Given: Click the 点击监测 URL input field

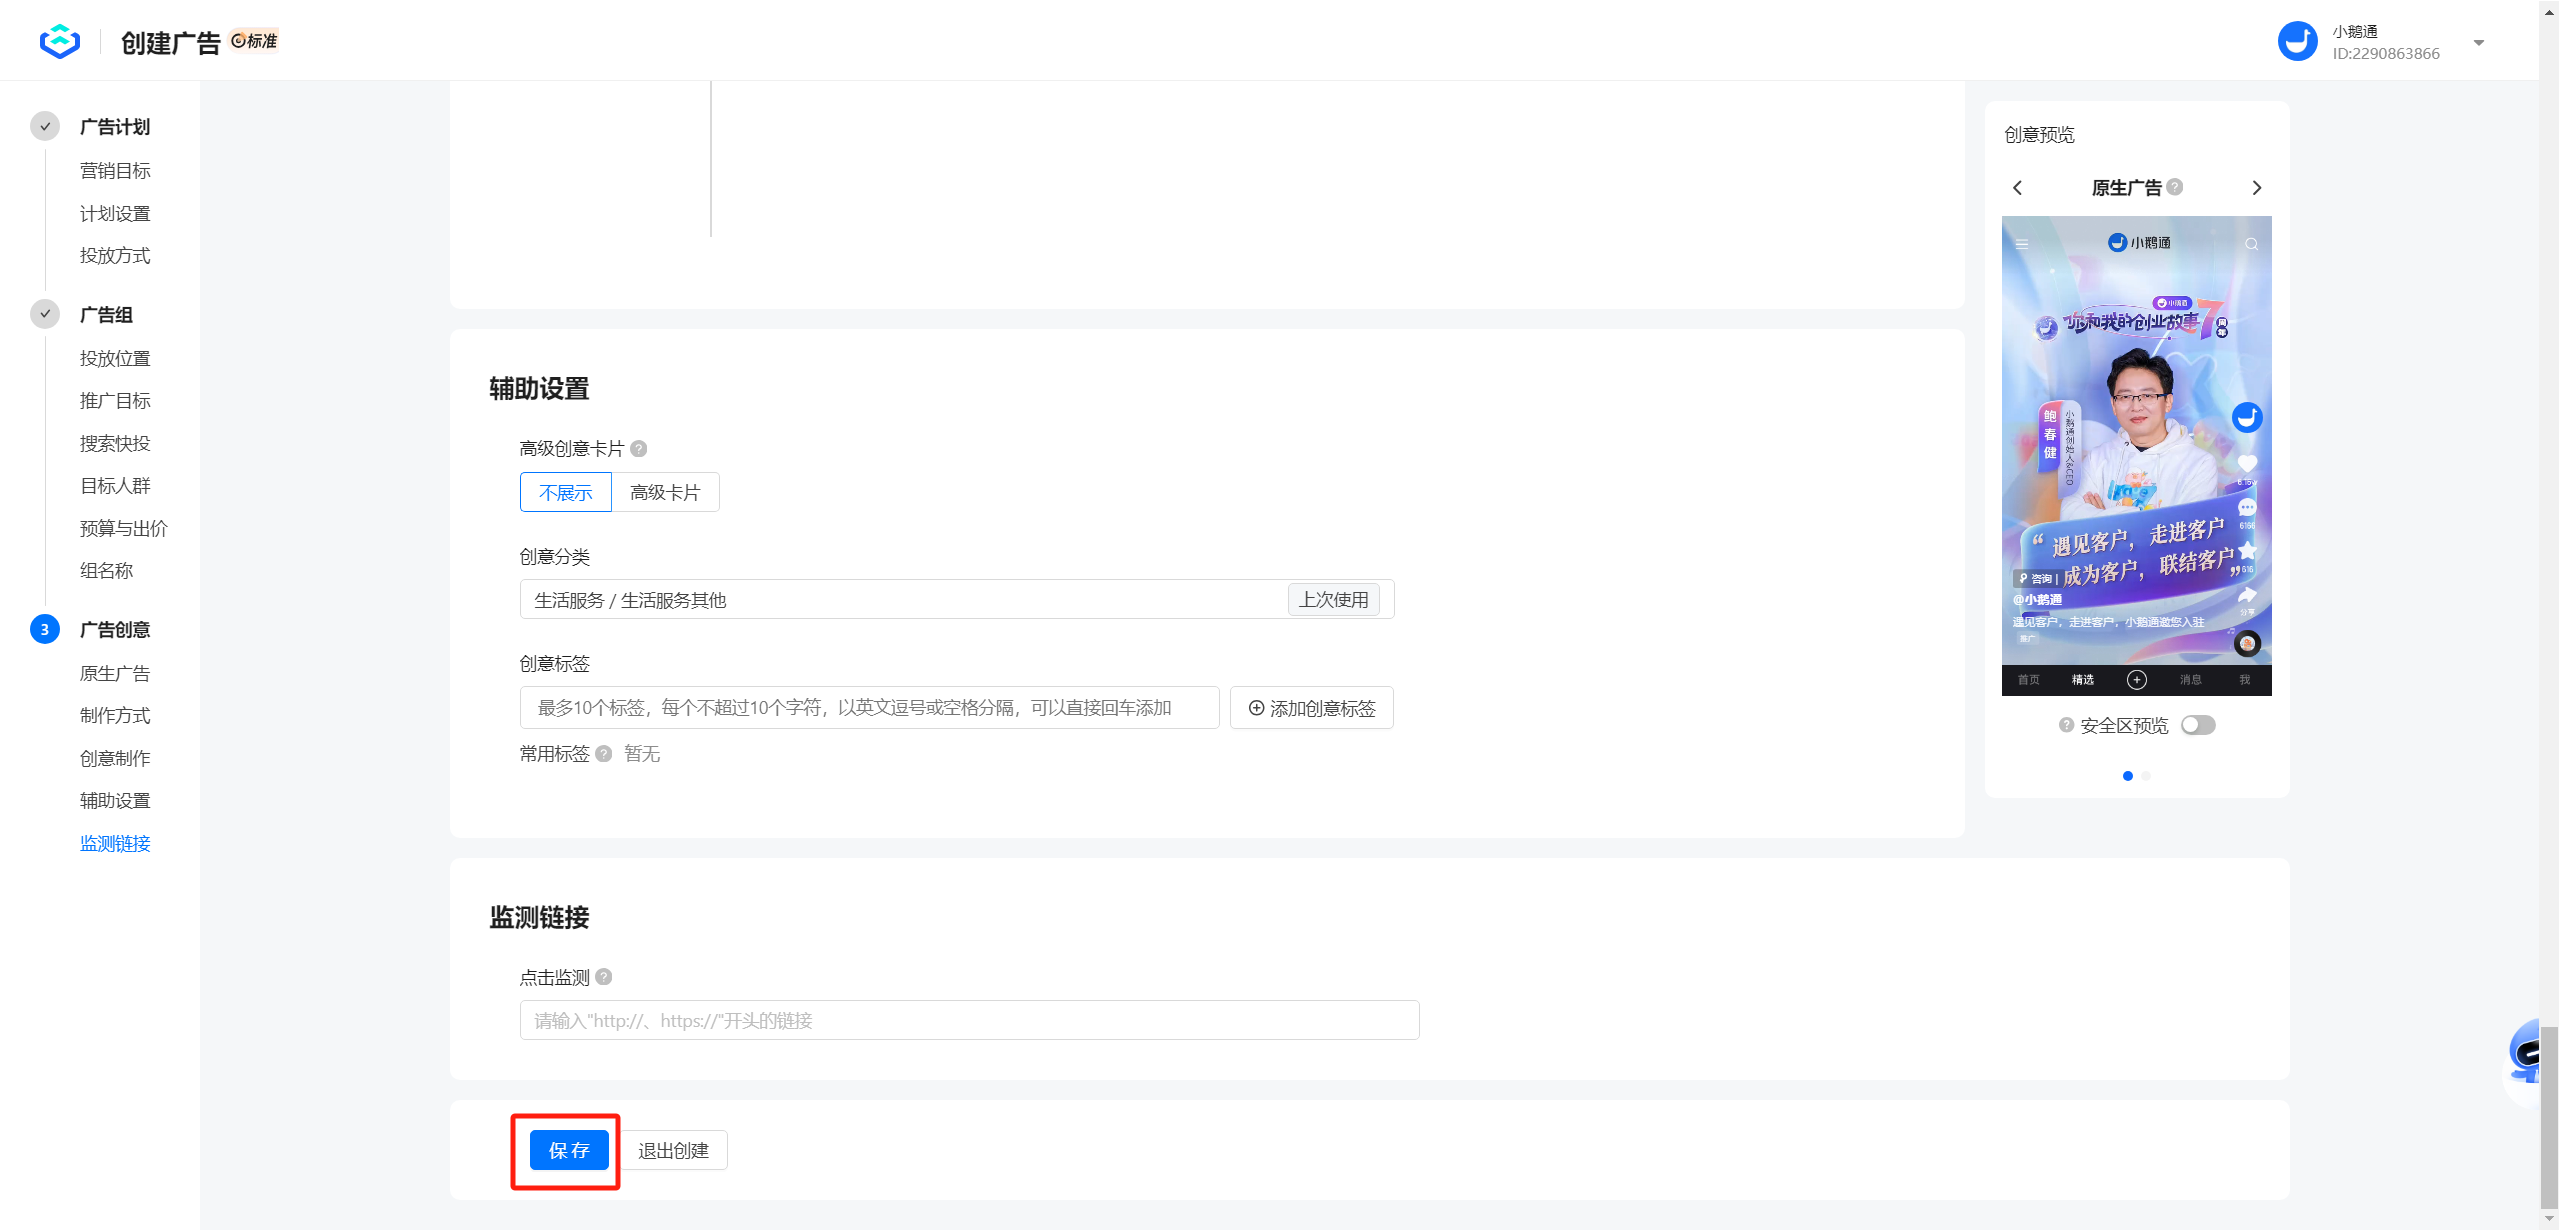Looking at the screenshot, I should point(970,1020).
